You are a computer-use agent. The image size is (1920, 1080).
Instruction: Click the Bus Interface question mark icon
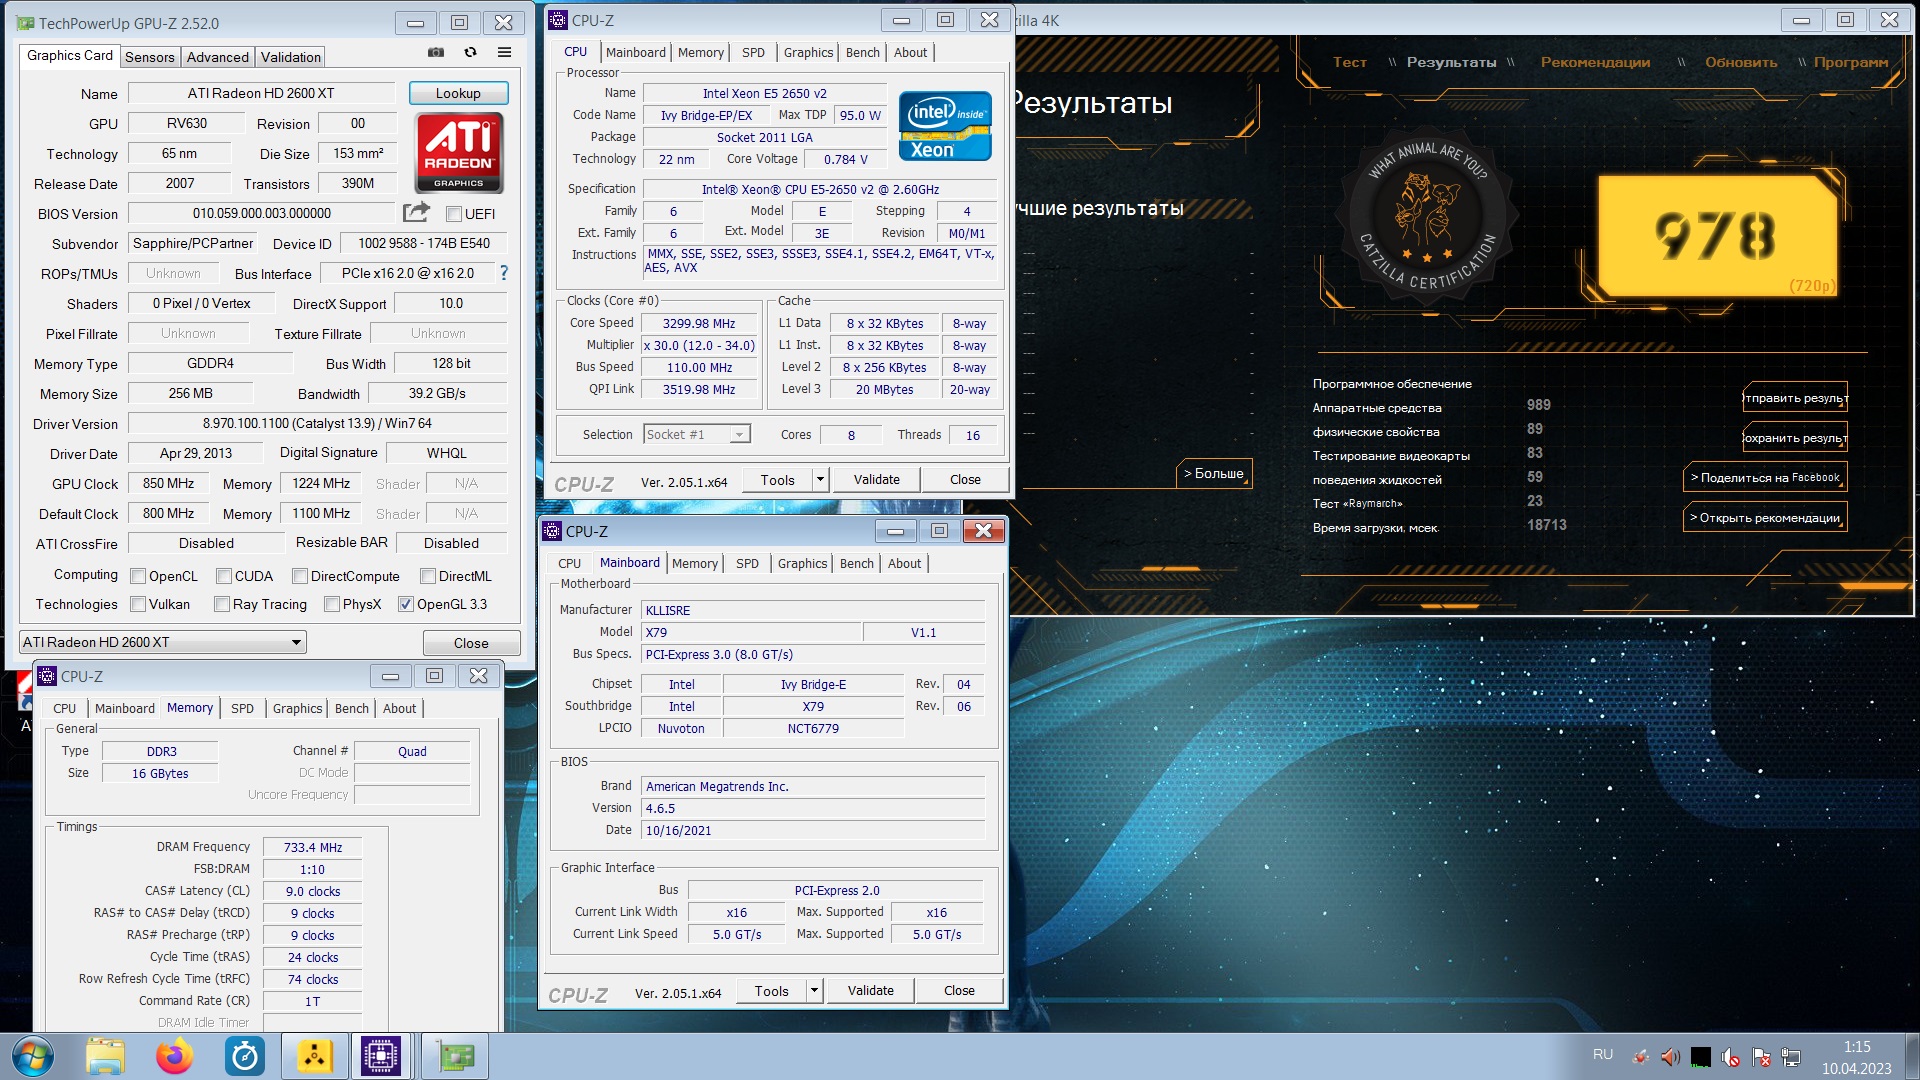(x=504, y=273)
